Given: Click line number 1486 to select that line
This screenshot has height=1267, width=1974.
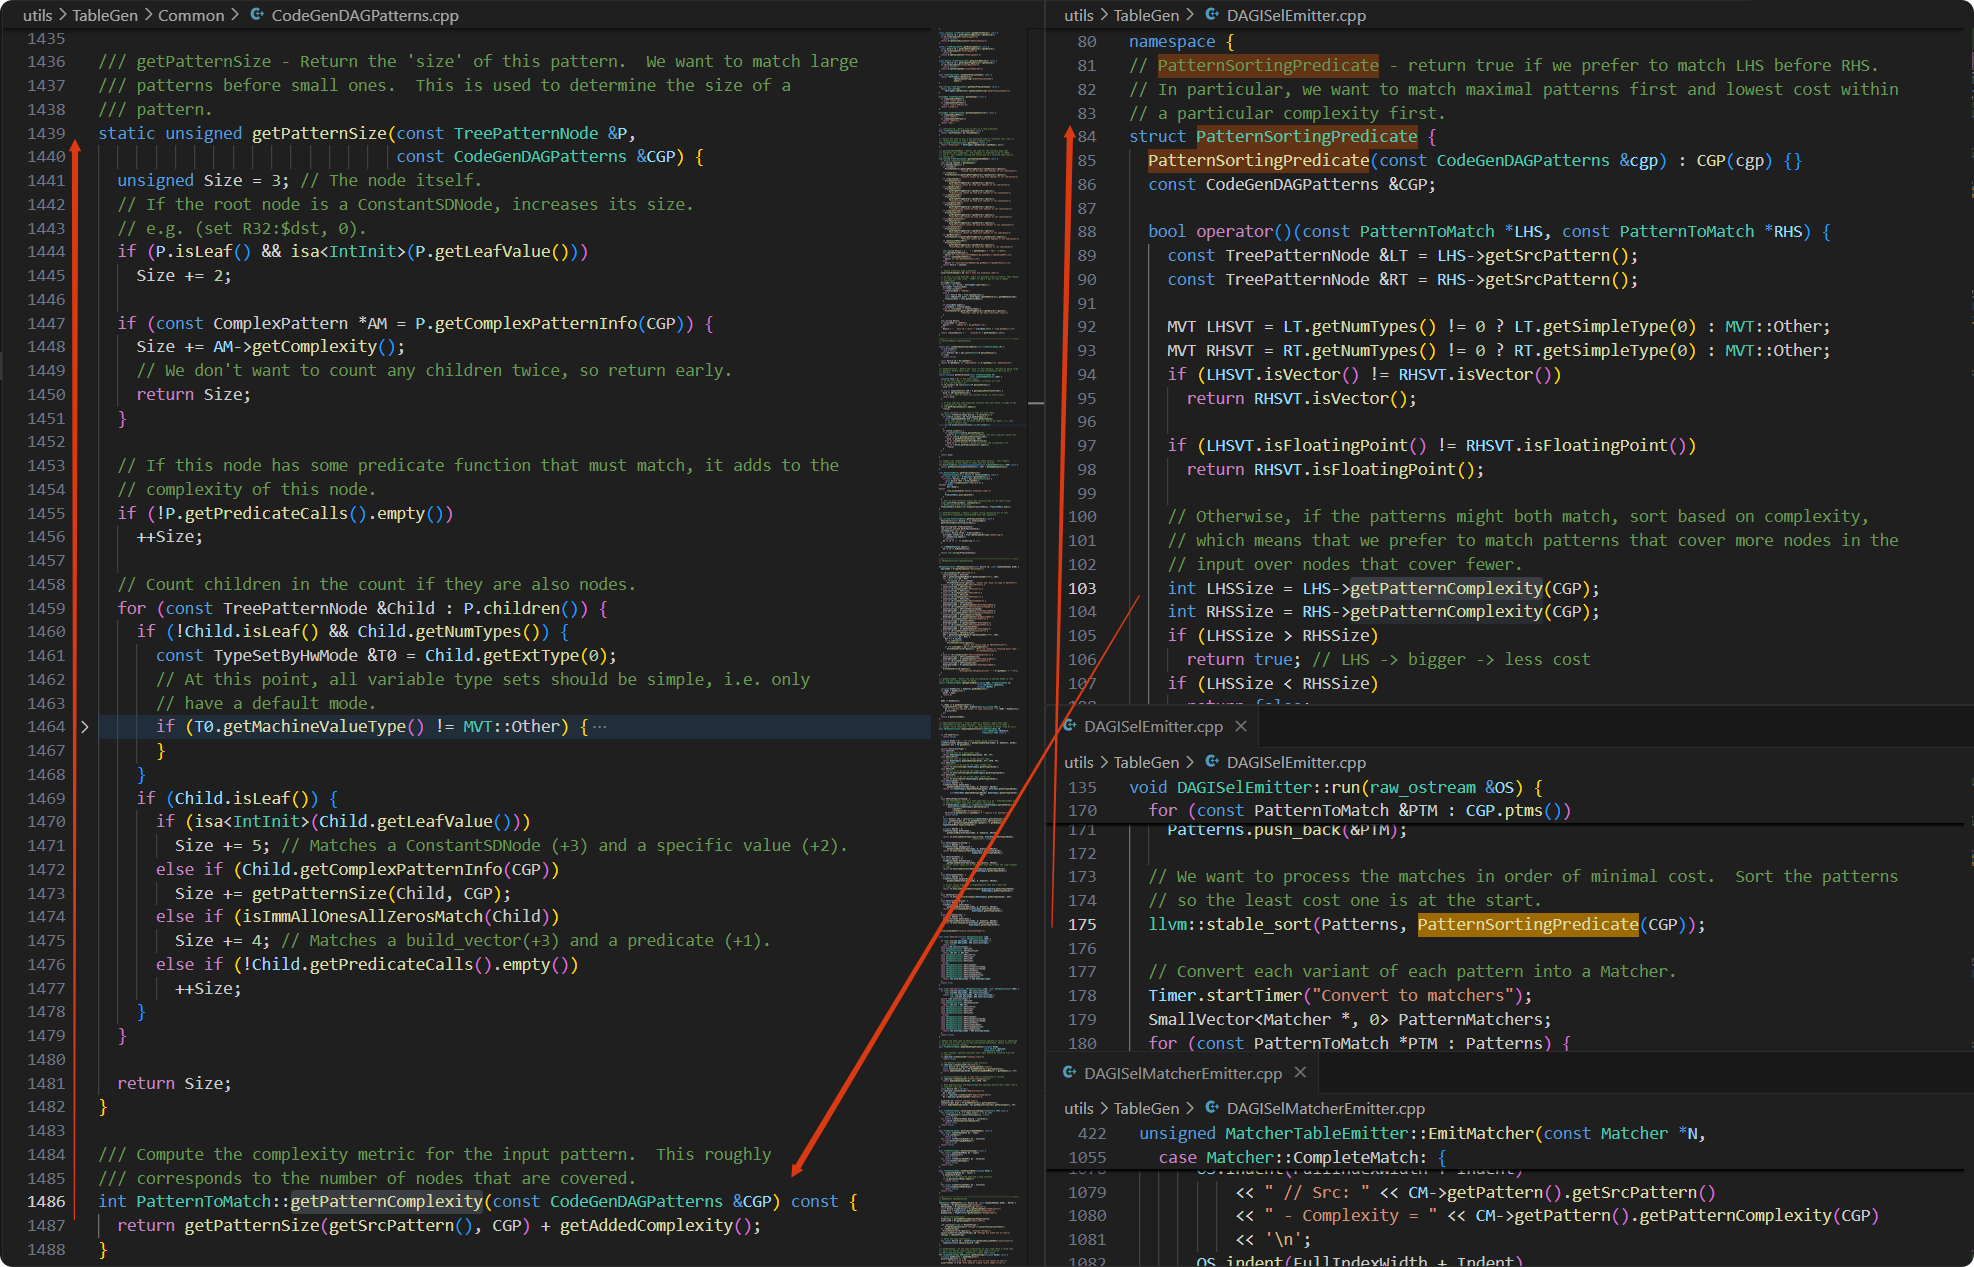Looking at the screenshot, I should (x=46, y=1201).
